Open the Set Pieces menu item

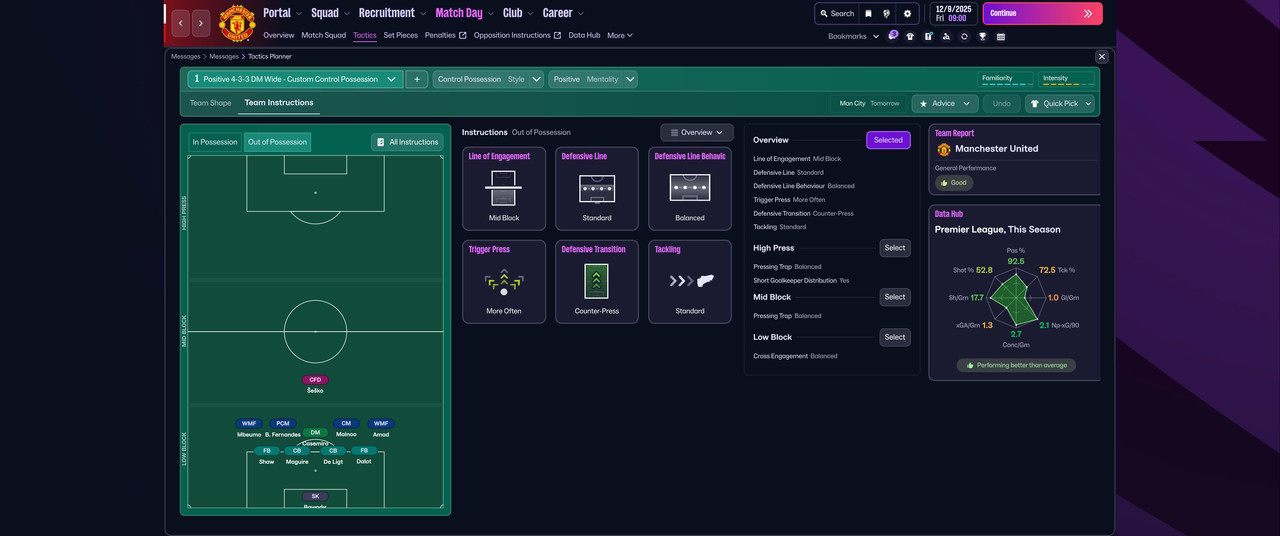[x=400, y=35]
